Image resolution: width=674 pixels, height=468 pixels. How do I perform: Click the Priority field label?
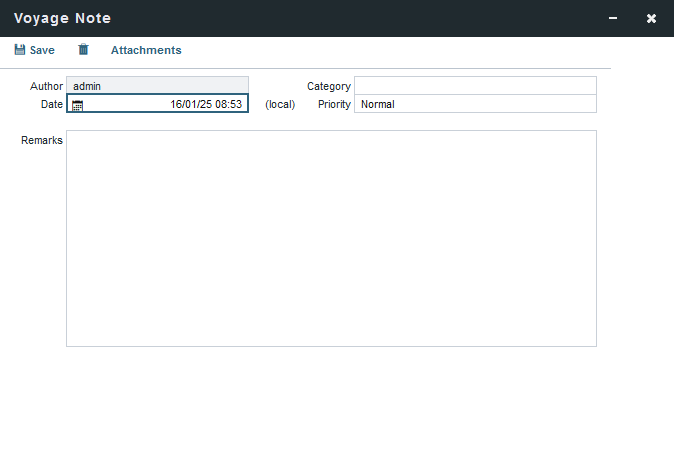(x=334, y=104)
